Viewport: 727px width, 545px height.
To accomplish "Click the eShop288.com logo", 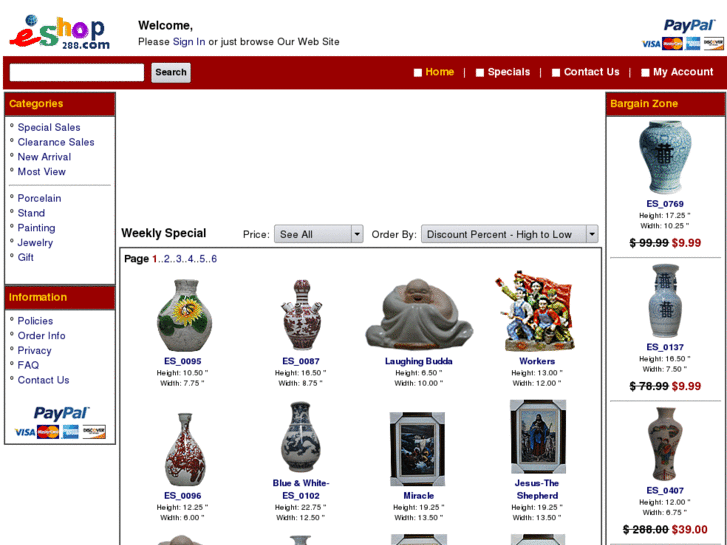I will (x=60, y=32).
